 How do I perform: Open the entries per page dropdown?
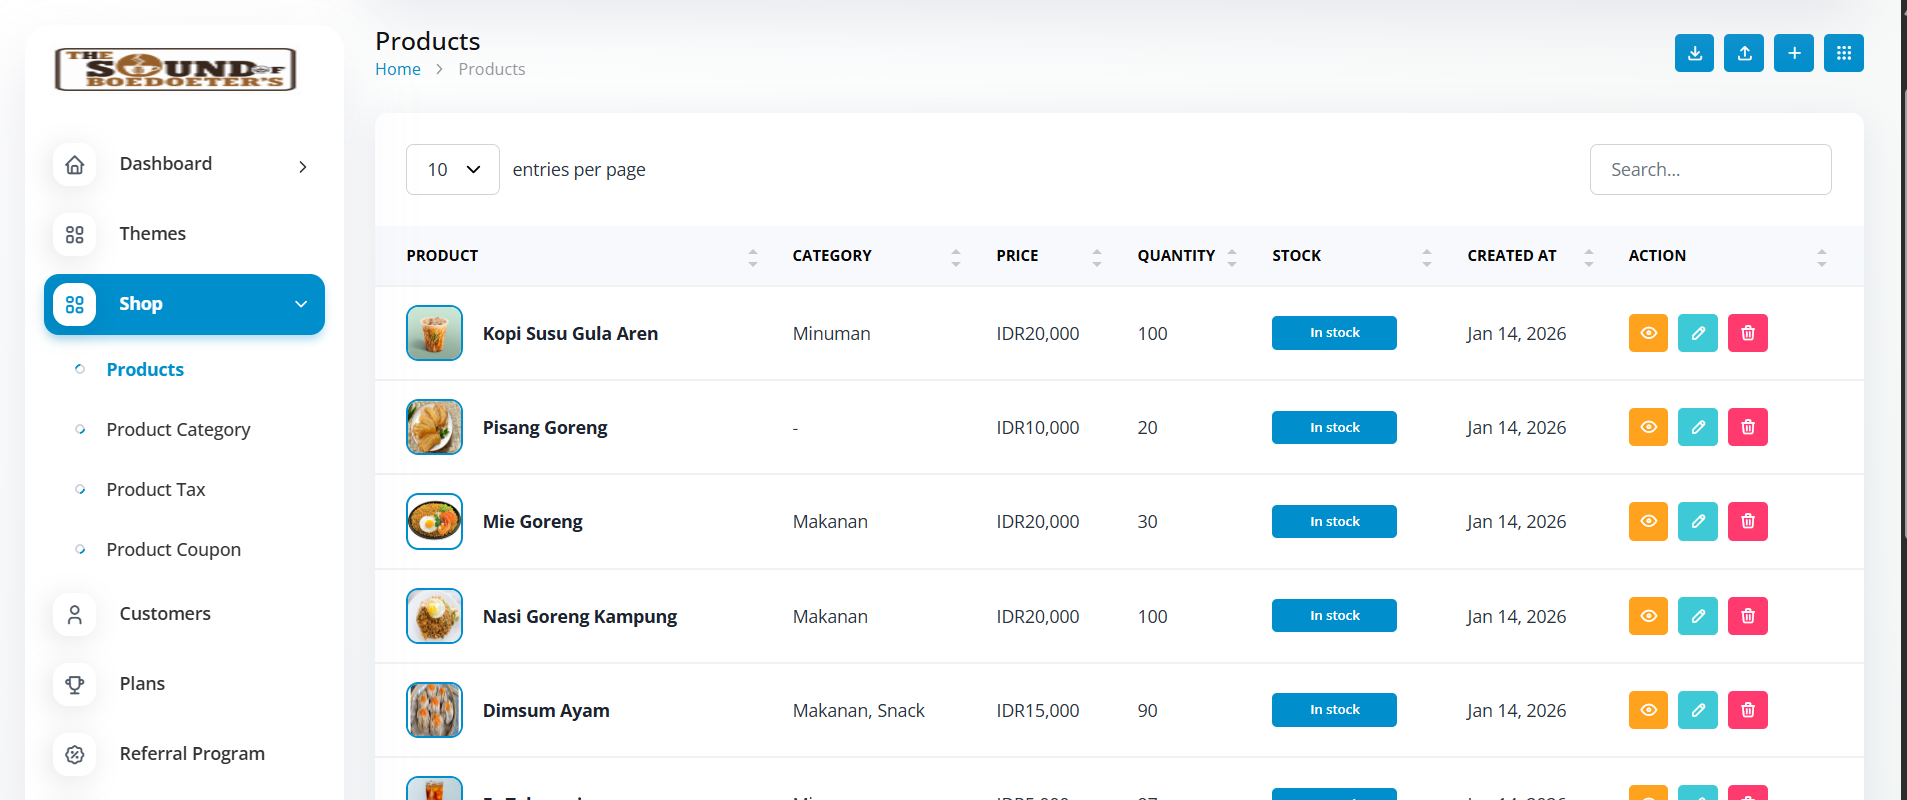(453, 170)
